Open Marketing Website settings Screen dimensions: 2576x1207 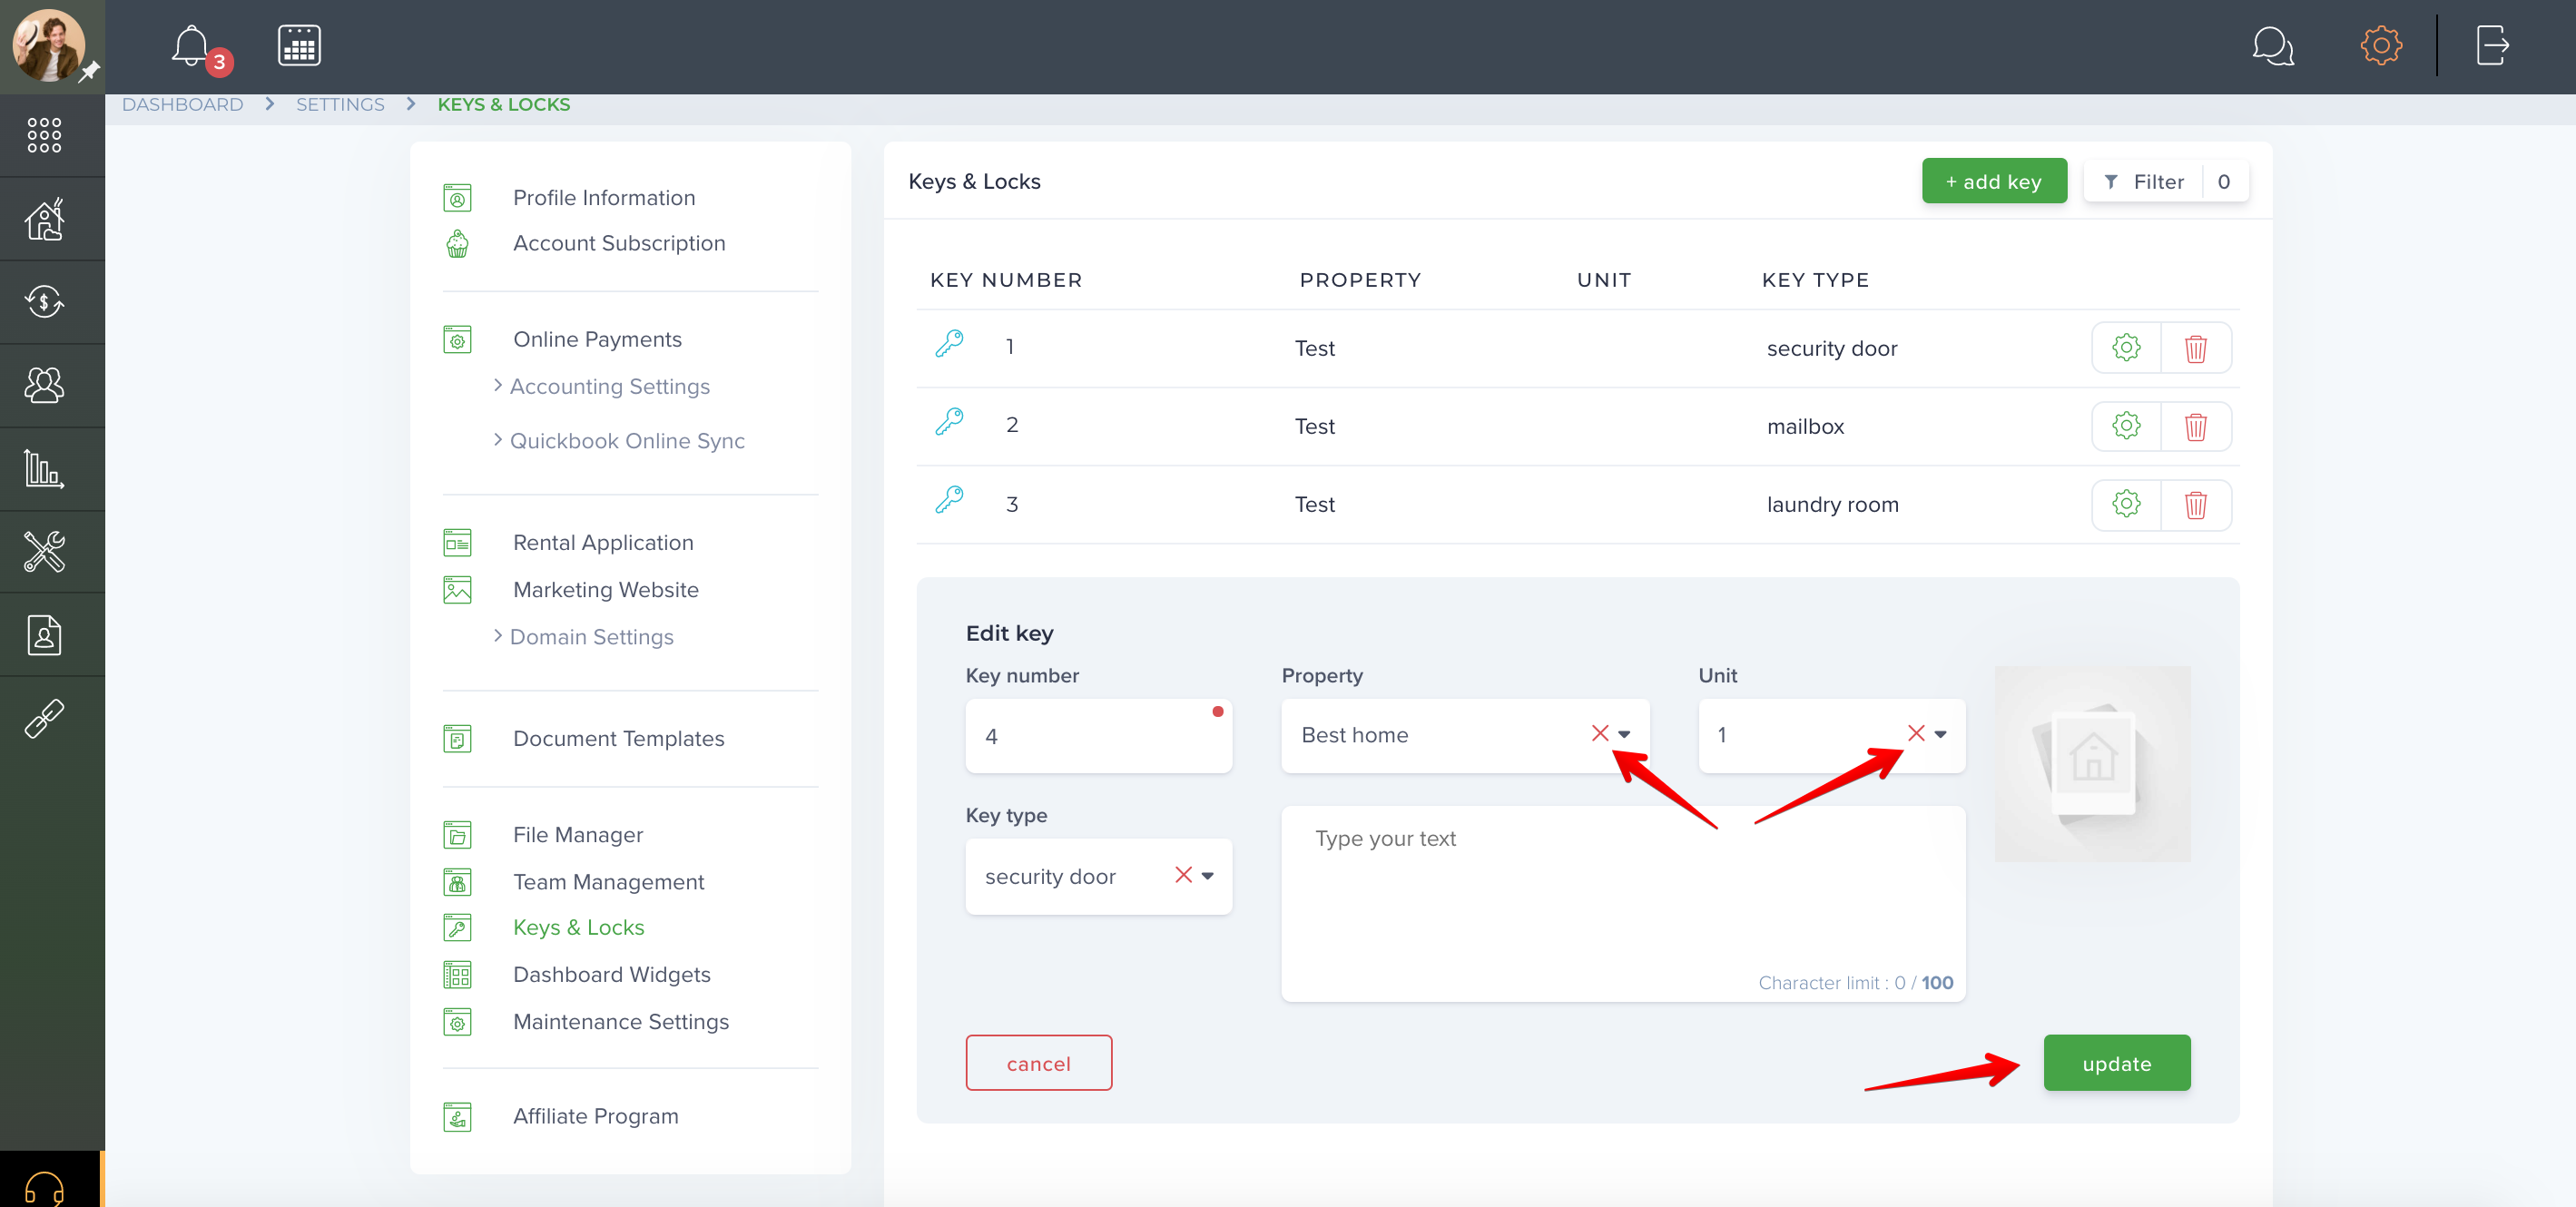[606, 590]
